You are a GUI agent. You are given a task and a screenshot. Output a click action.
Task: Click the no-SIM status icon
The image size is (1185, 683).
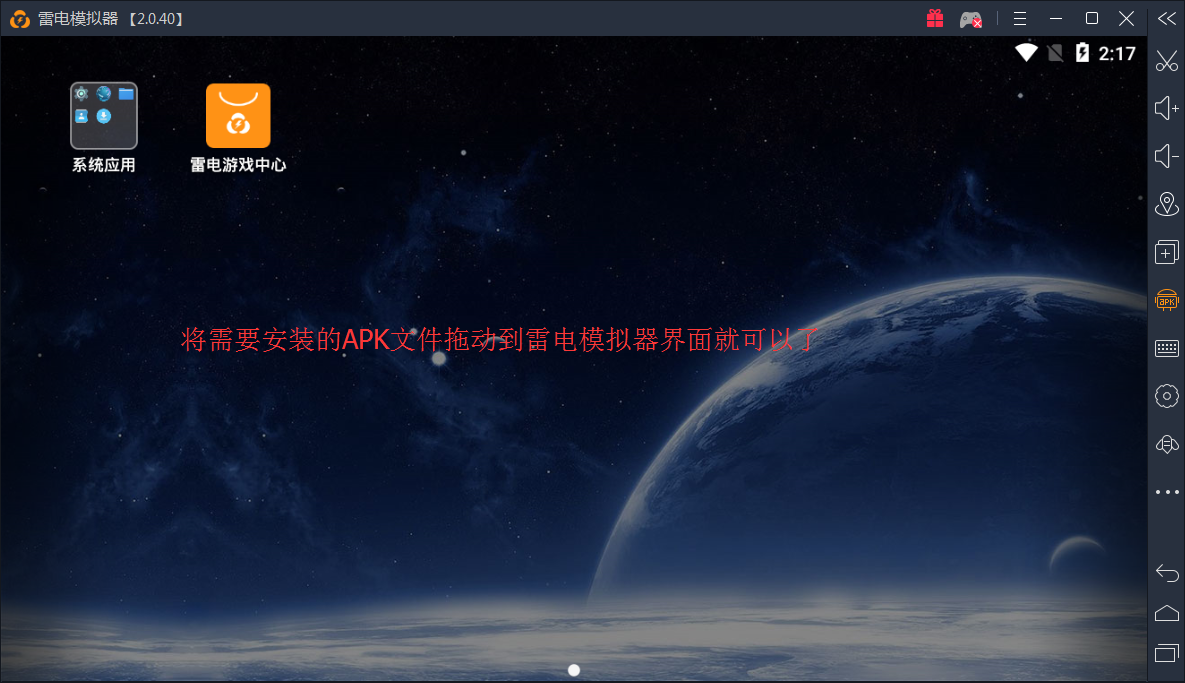point(1056,53)
